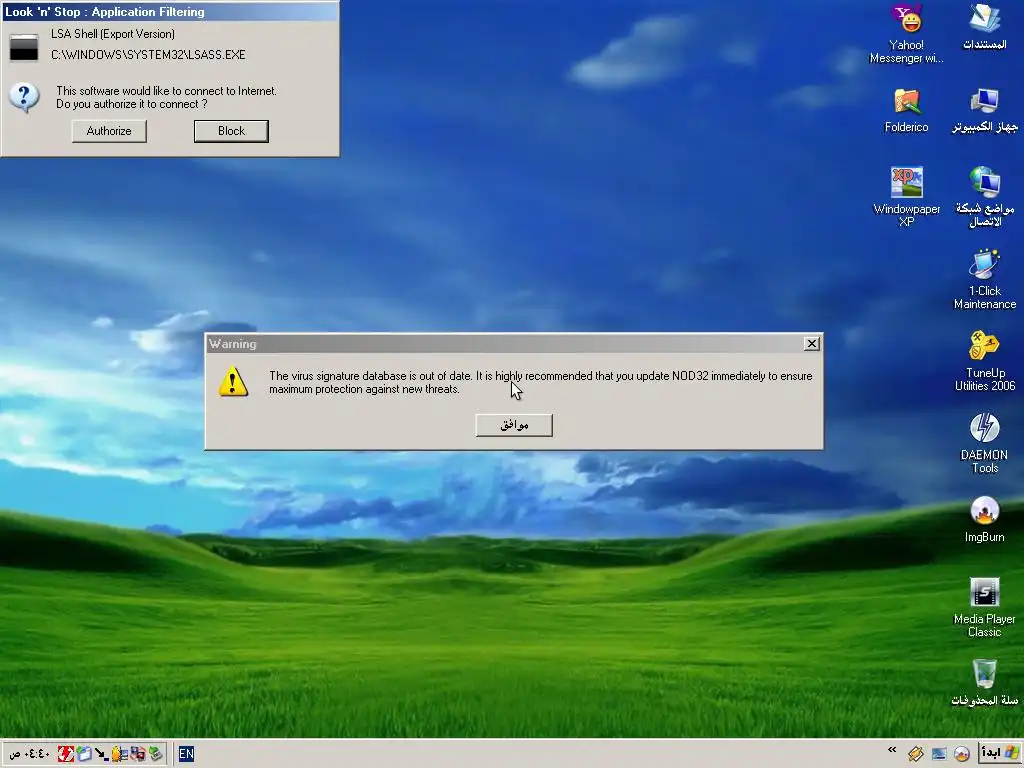This screenshot has width=1024, height=768.
Task: Click the yellow warning triangle icon
Action: click(233, 382)
